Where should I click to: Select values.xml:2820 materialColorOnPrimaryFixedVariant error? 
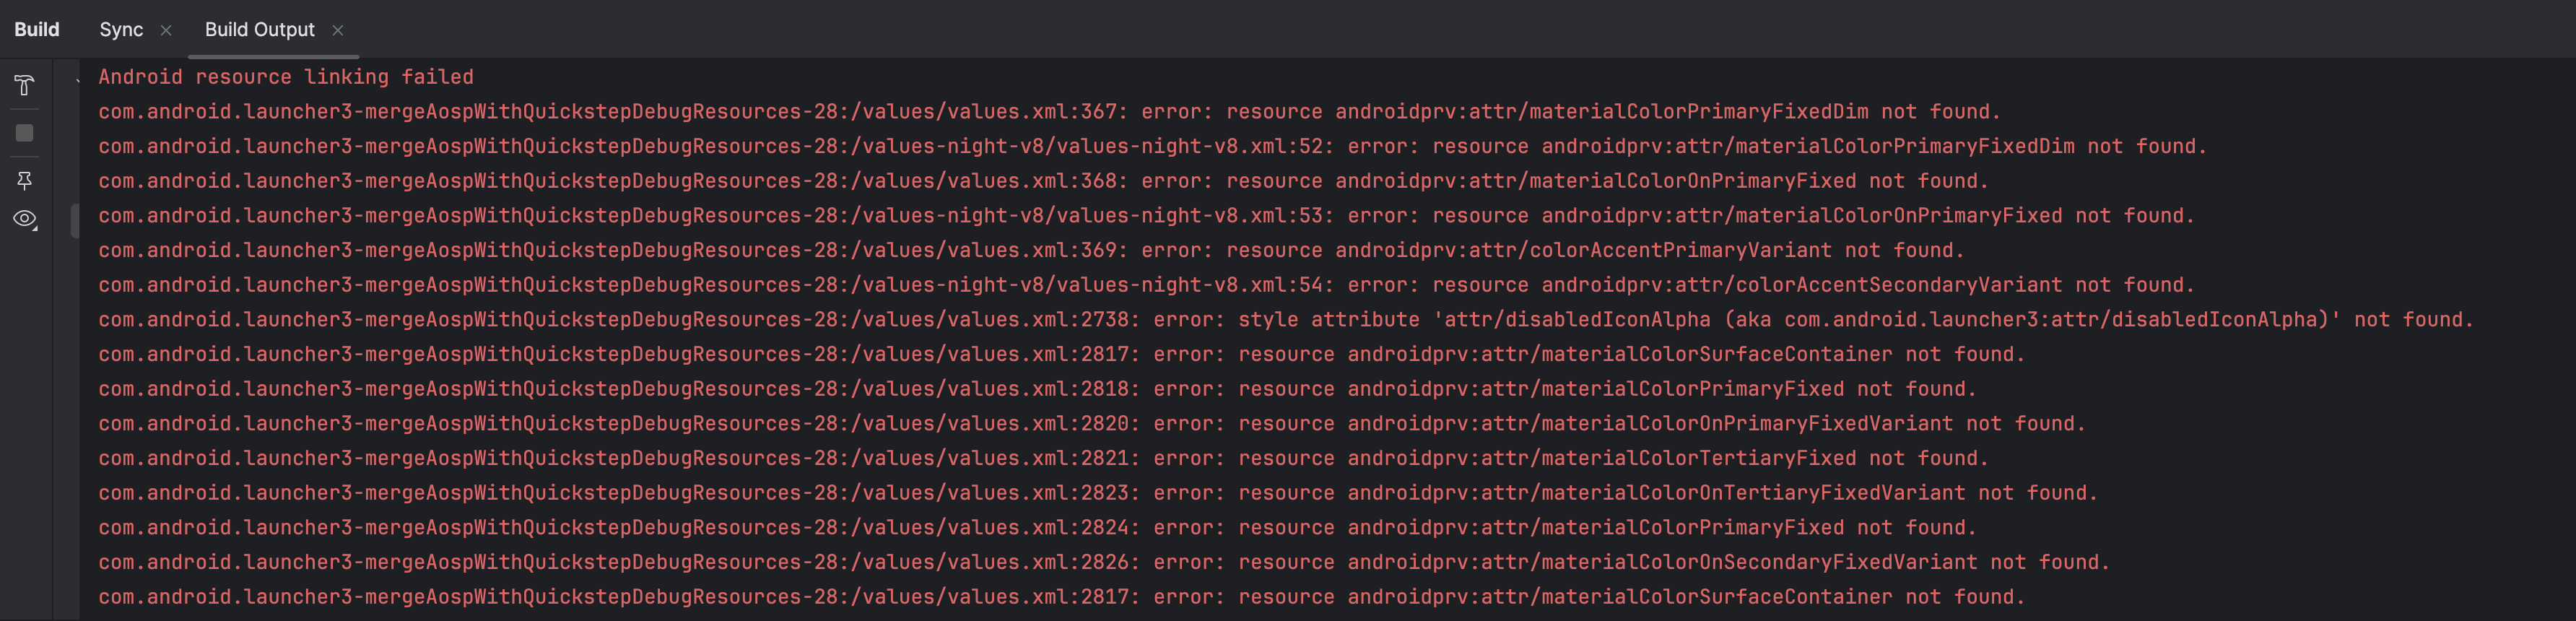pos(1092,424)
